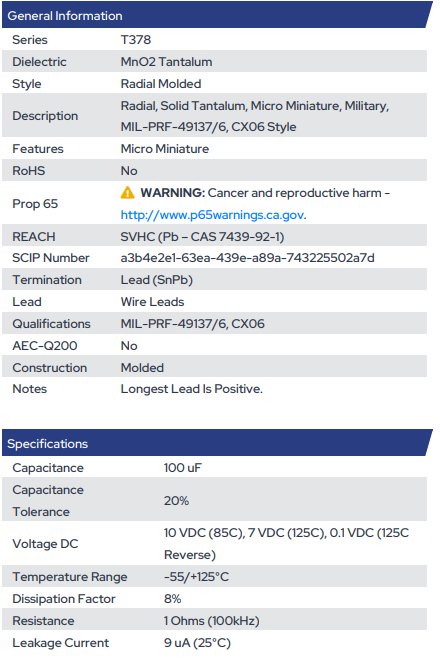Select the Lead (SnPb) termination value

pos(156,280)
